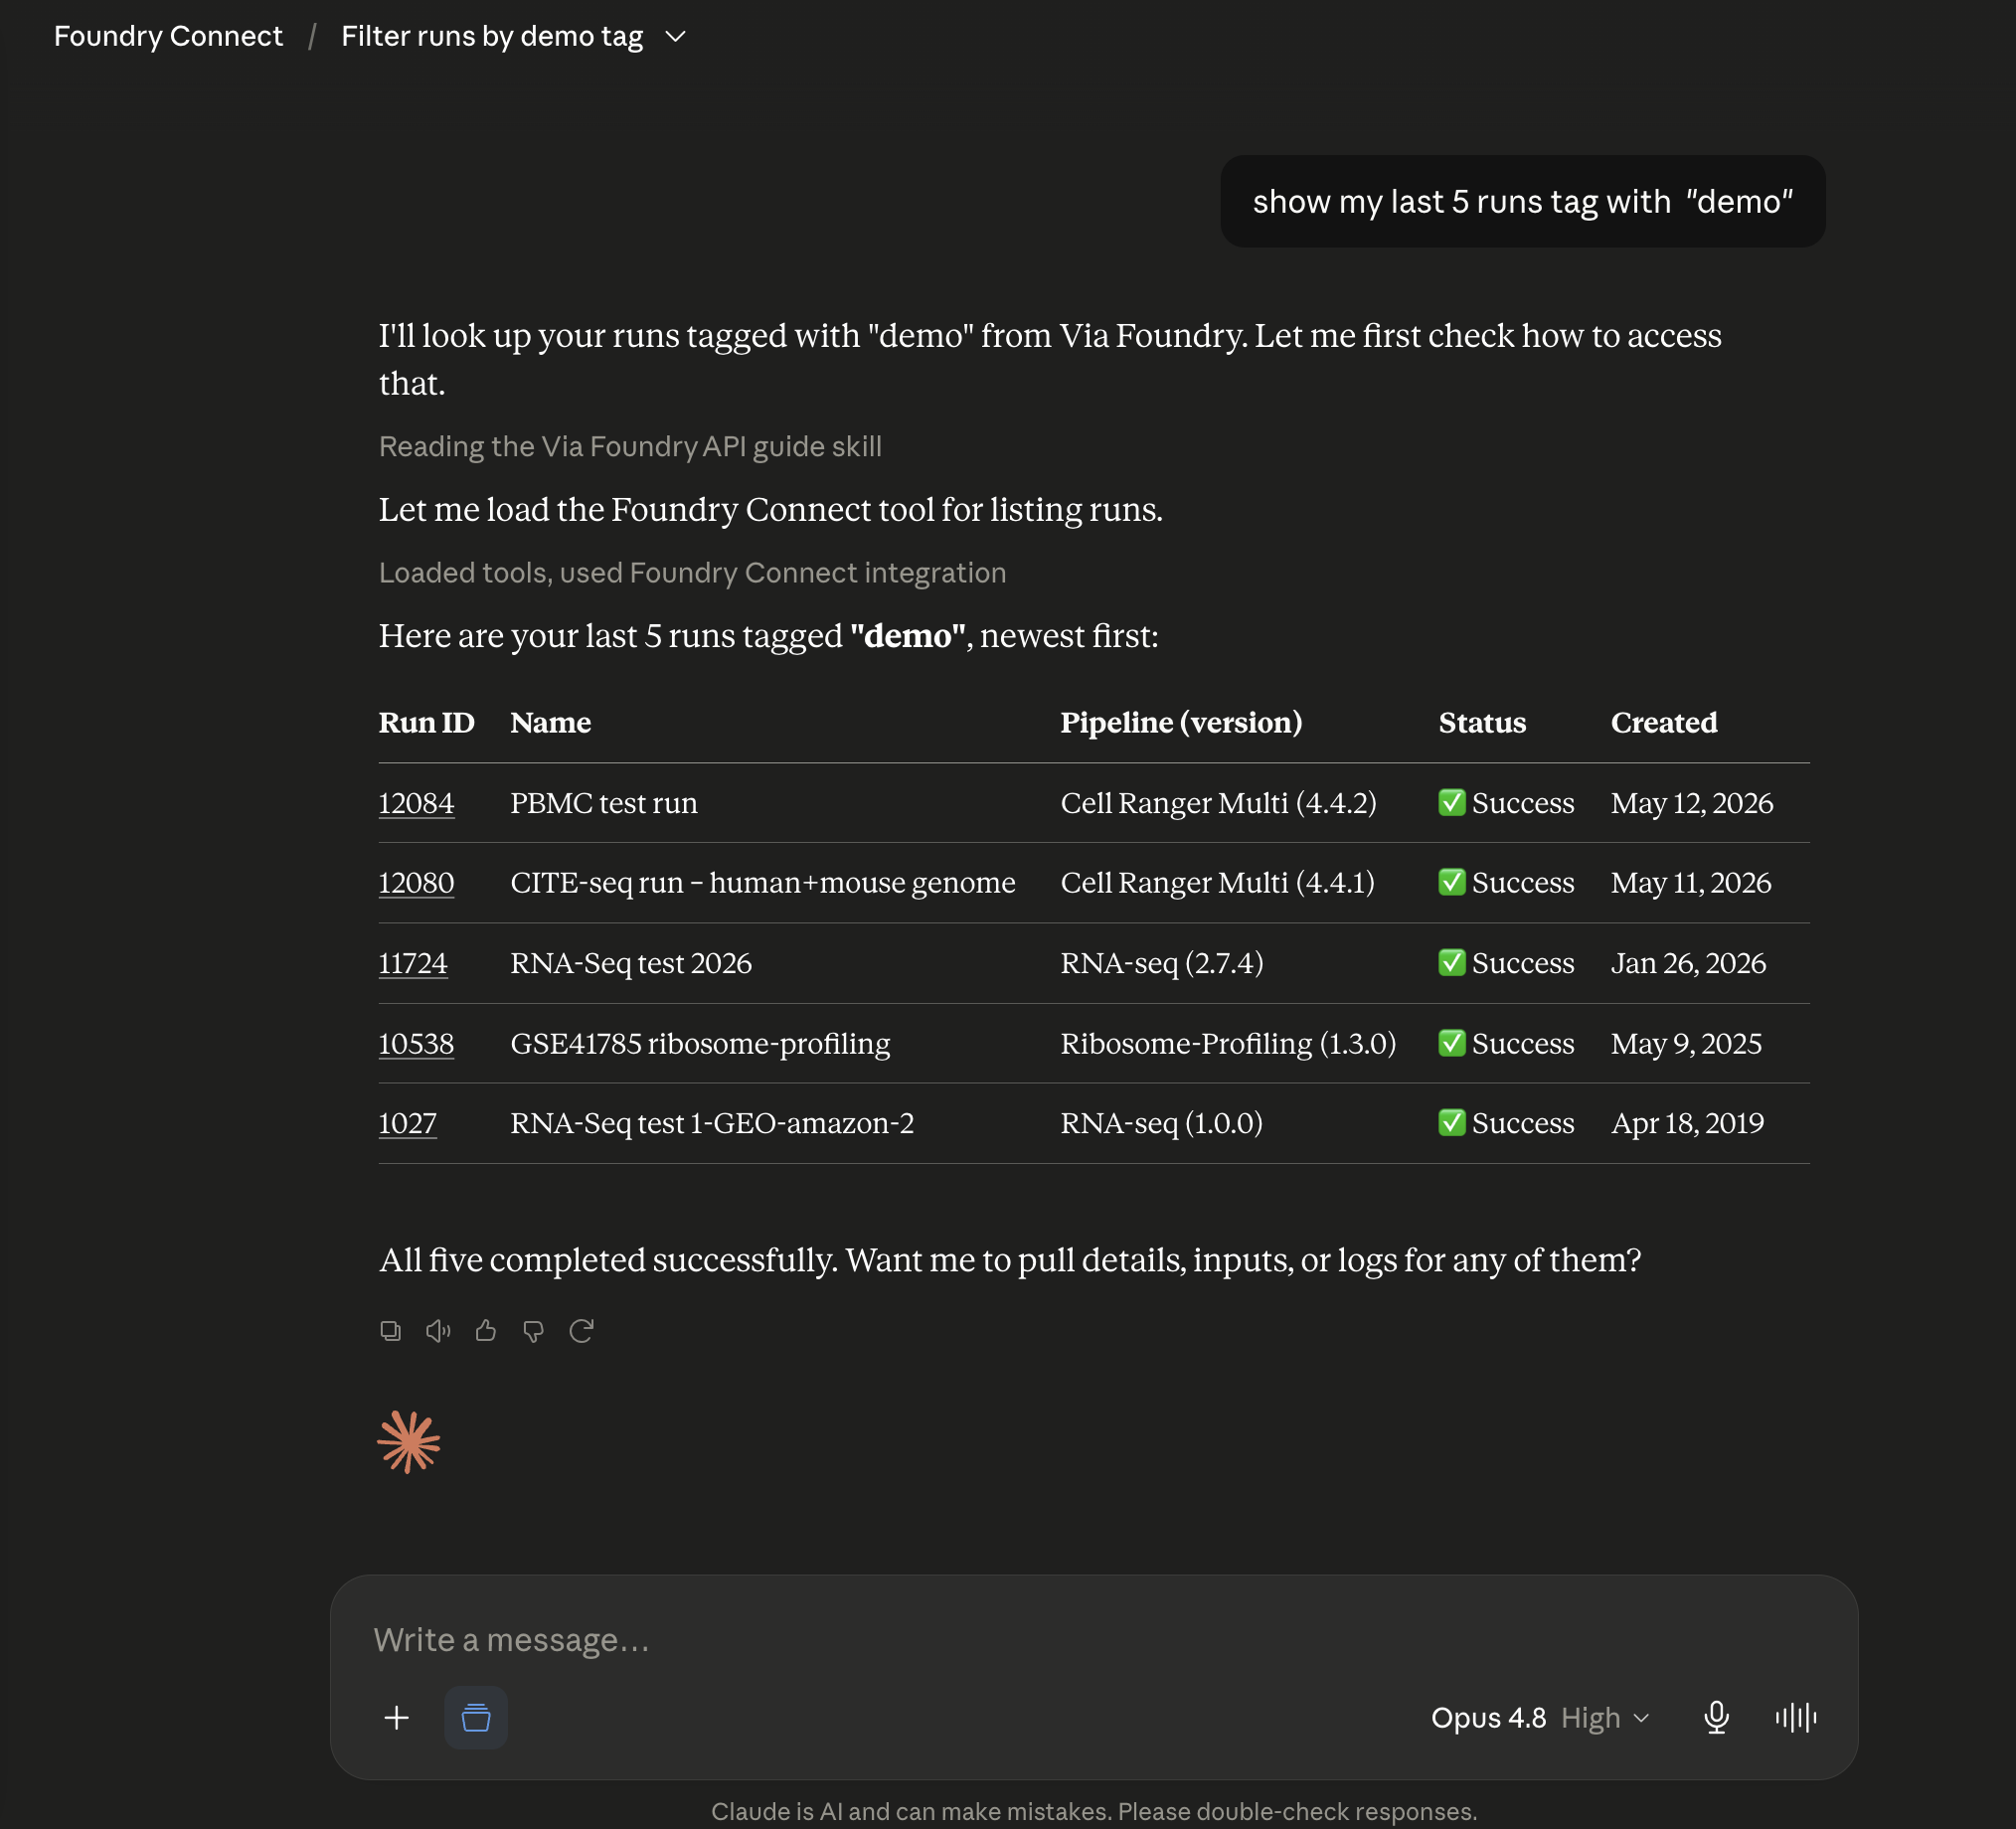2016x1829 pixels.
Task: Open the Foundry Connect project breadcrumb
Action: (168, 36)
